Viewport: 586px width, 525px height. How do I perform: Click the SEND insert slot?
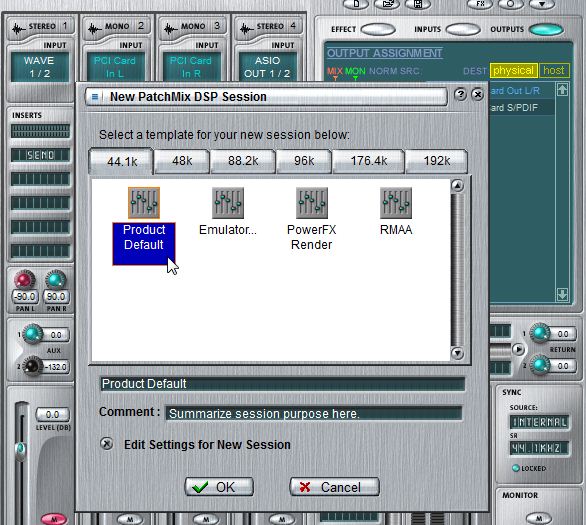pos(40,155)
